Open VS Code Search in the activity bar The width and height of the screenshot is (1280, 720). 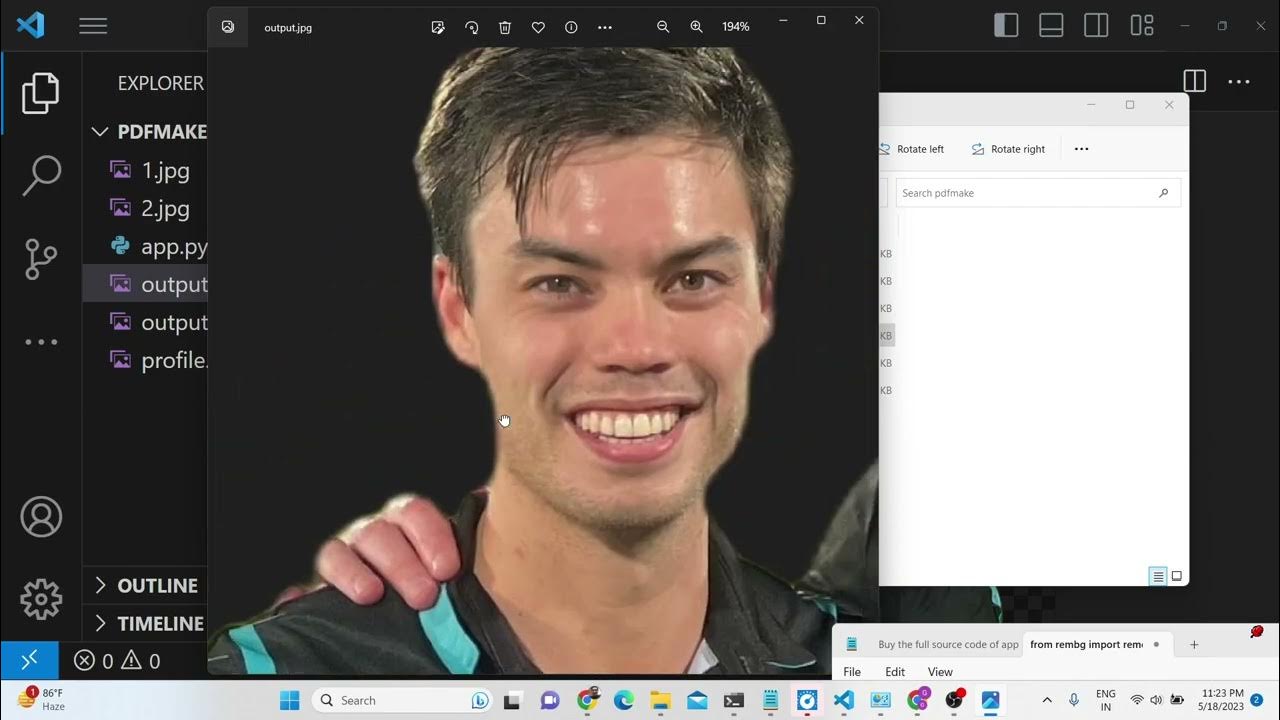(x=41, y=175)
